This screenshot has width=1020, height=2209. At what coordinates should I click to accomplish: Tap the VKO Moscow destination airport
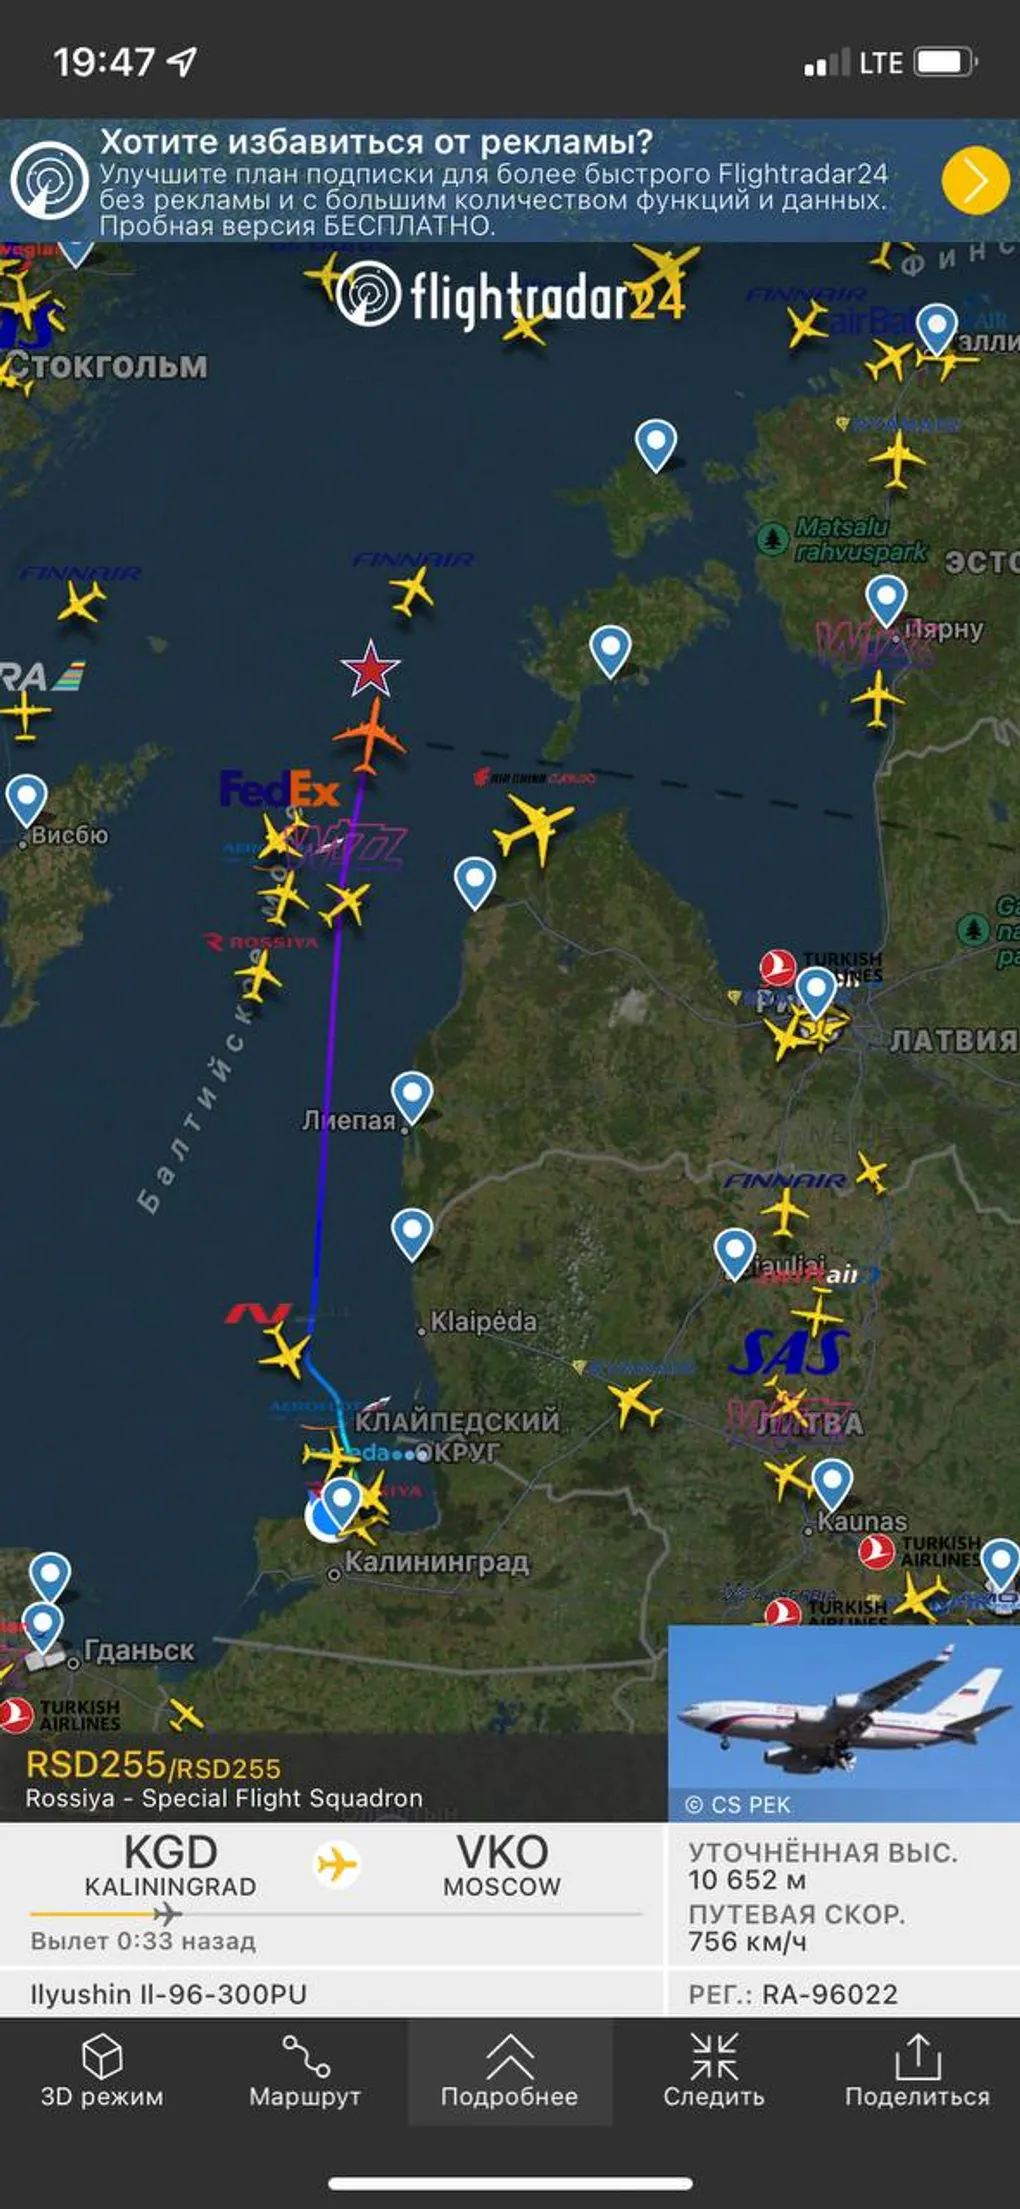click(x=502, y=1865)
